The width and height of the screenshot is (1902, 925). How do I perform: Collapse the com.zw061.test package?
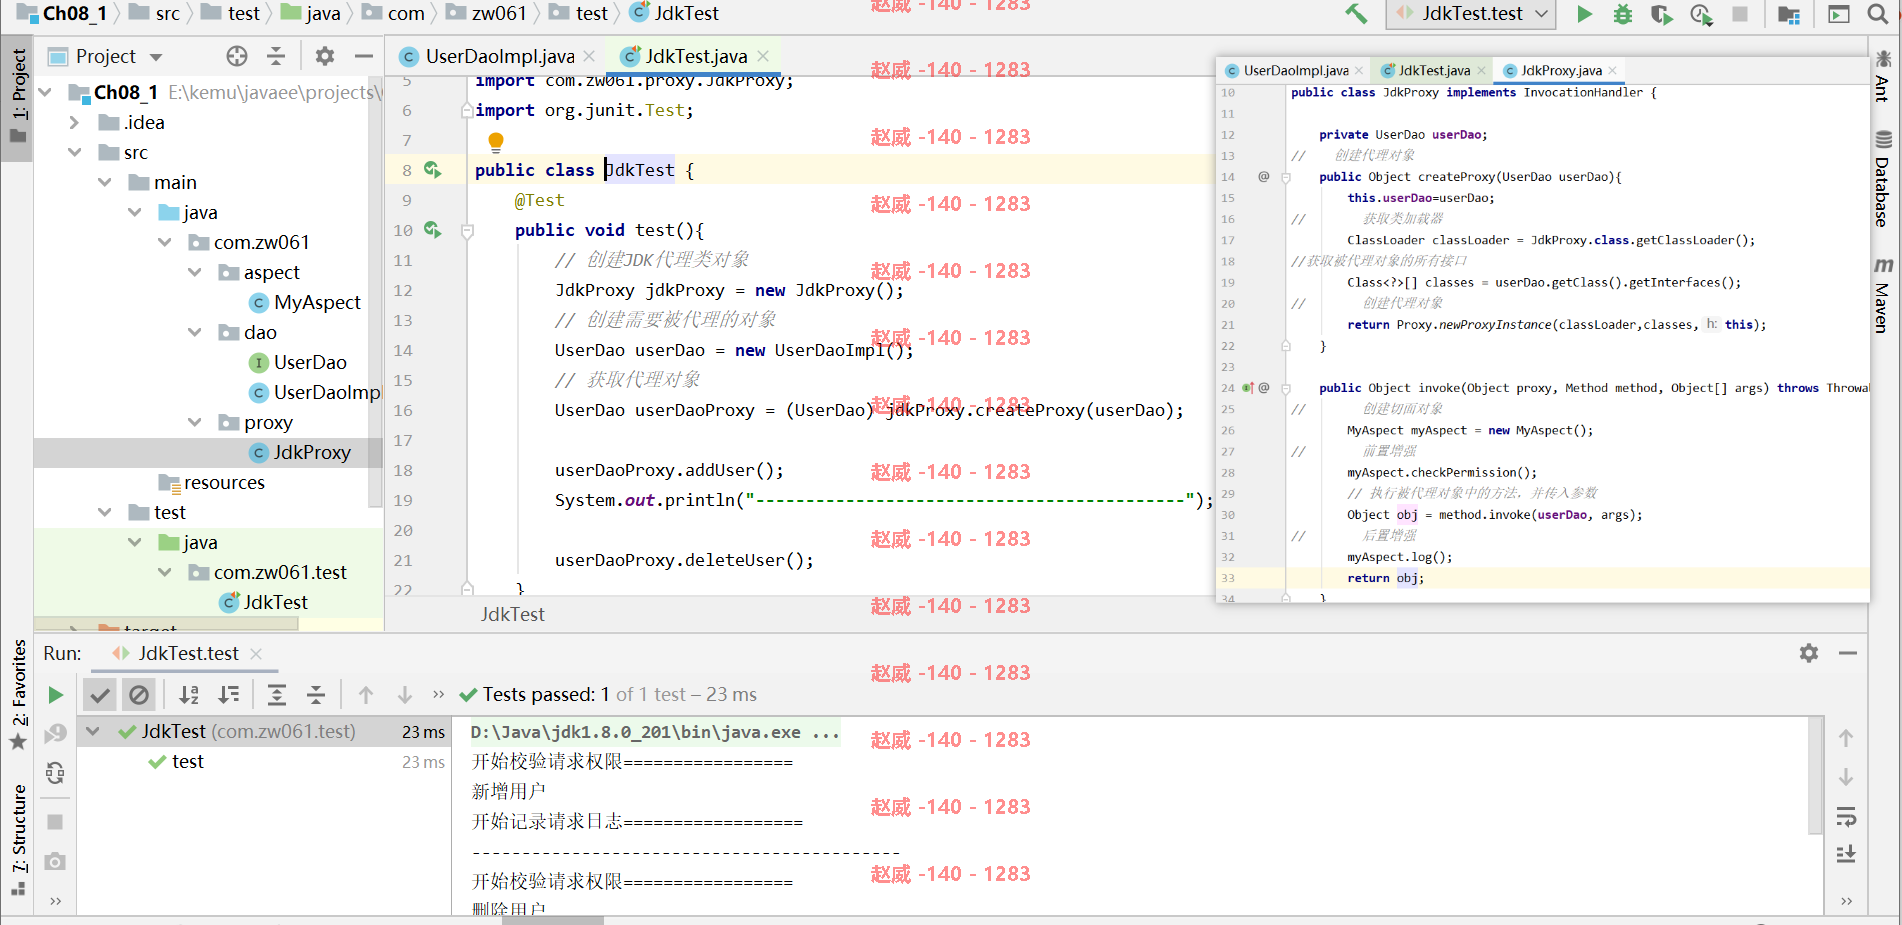pyautogui.click(x=165, y=572)
